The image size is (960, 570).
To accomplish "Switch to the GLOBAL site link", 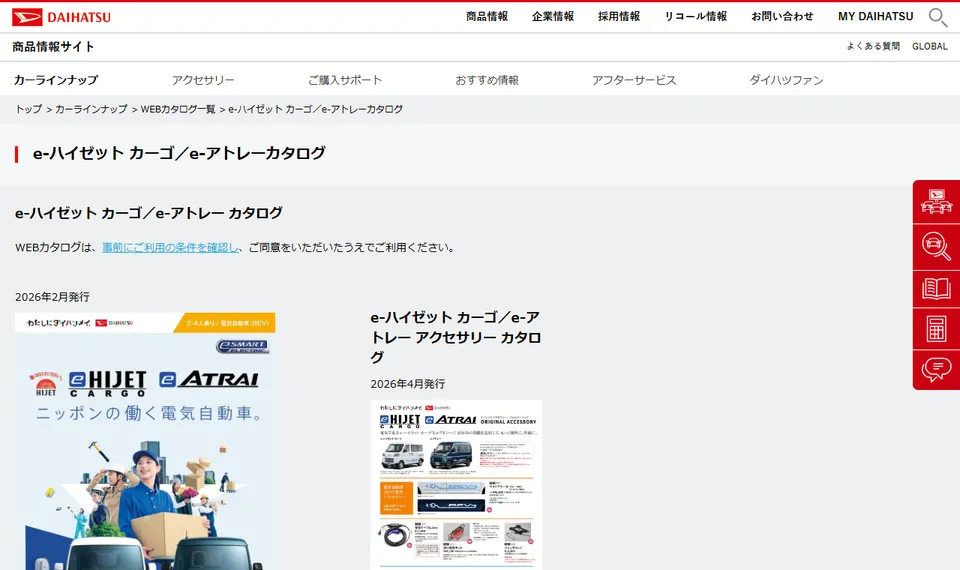I will pos(929,47).
